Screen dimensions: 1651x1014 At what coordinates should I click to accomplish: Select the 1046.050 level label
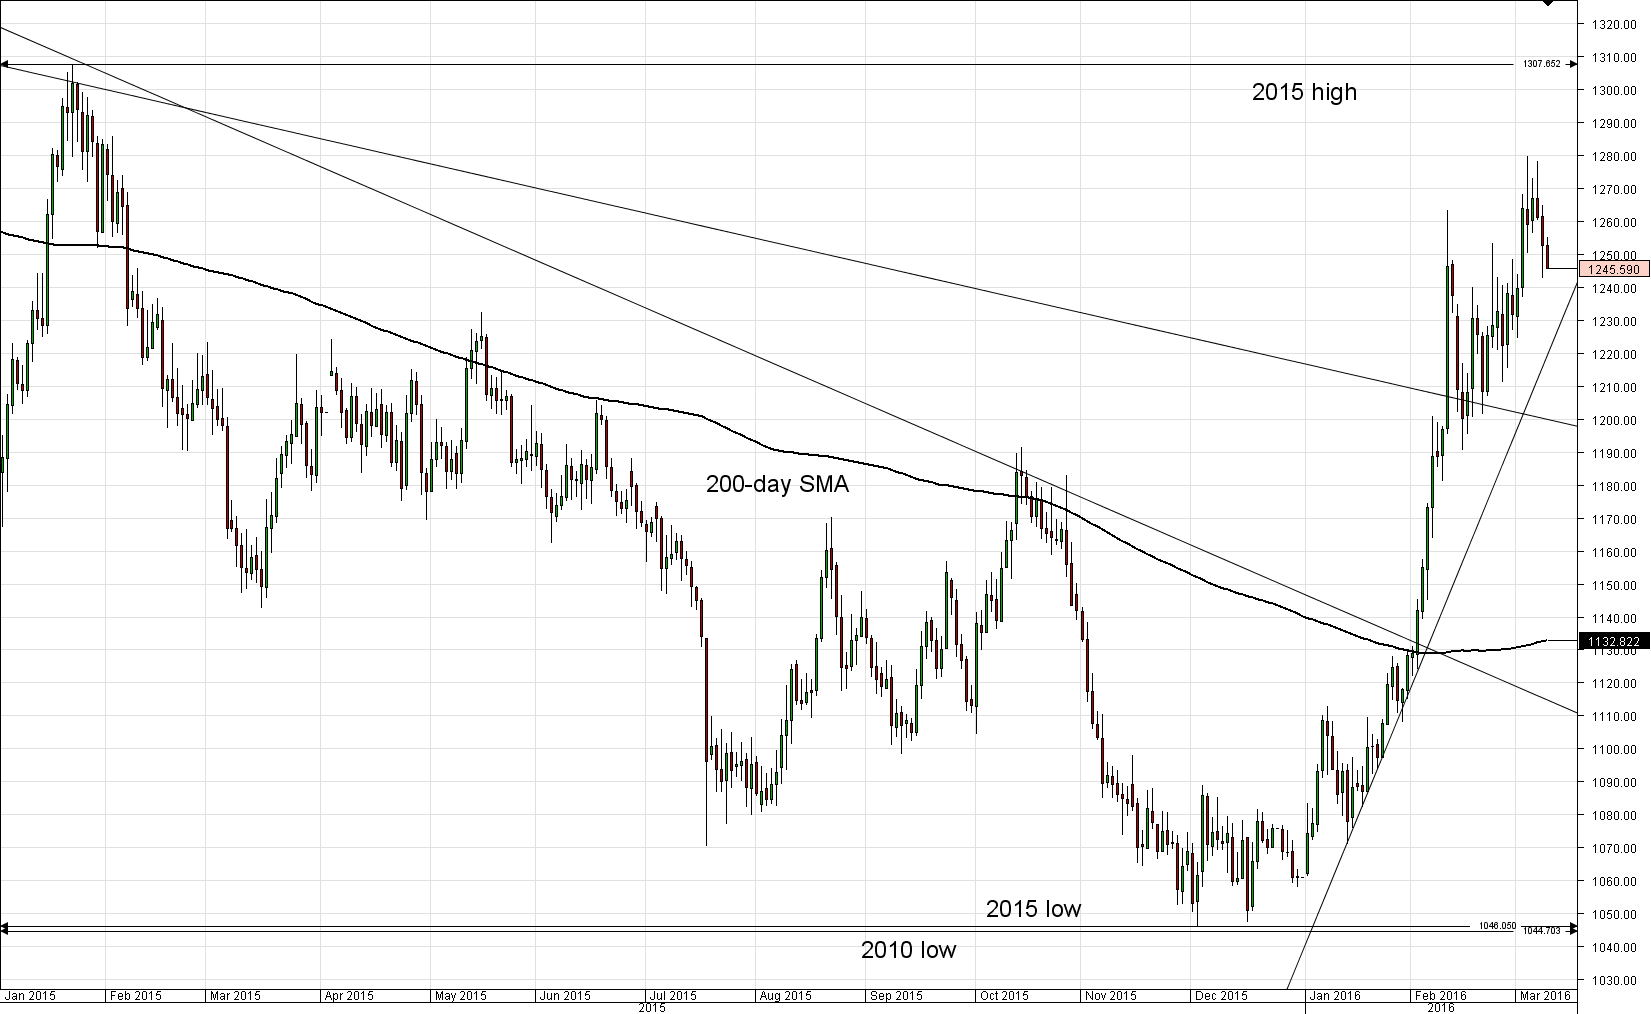(1497, 925)
